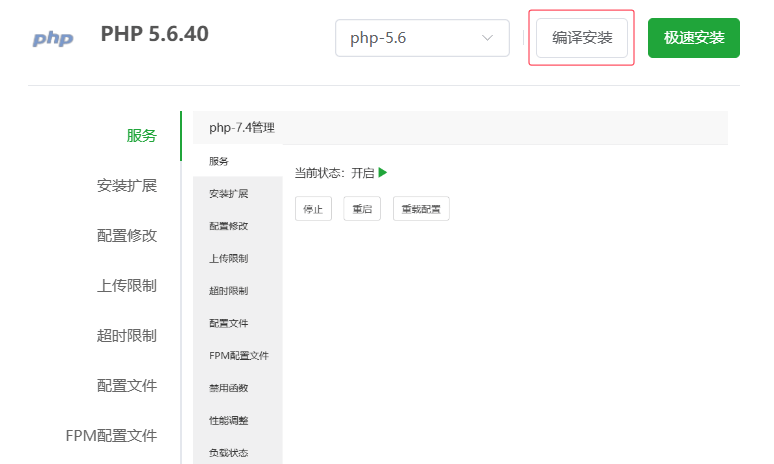Open 配置文件 in the large outer sidebar

coord(127,386)
